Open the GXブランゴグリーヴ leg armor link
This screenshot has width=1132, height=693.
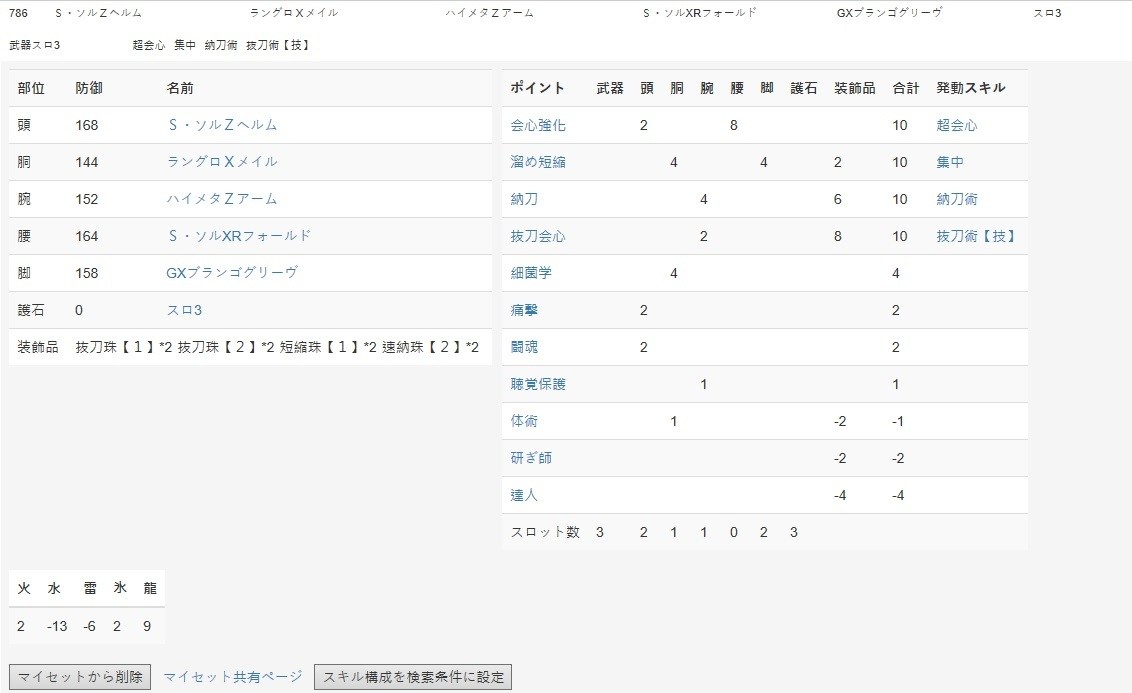coord(232,273)
